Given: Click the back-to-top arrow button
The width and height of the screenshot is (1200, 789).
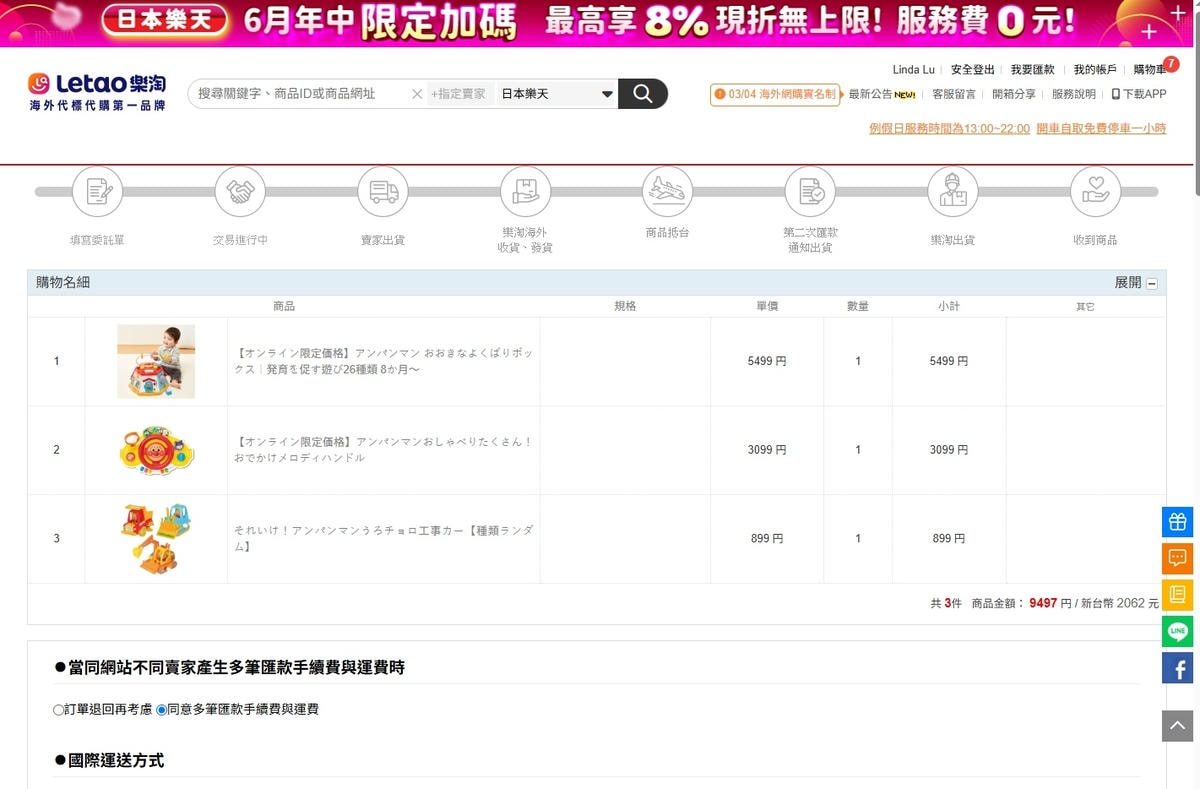Looking at the screenshot, I should click(x=1177, y=726).
